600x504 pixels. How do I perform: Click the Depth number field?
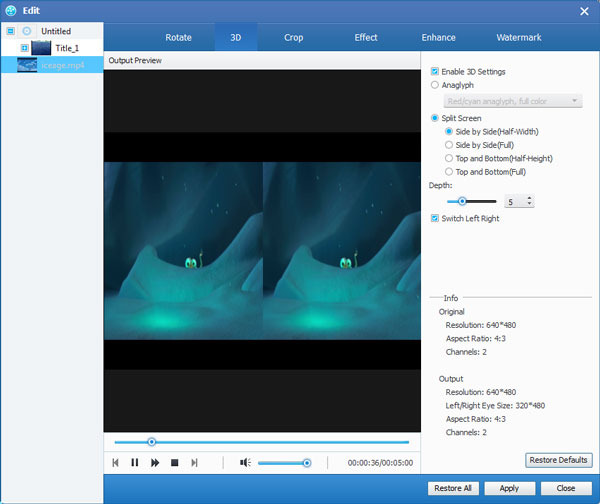515,201
